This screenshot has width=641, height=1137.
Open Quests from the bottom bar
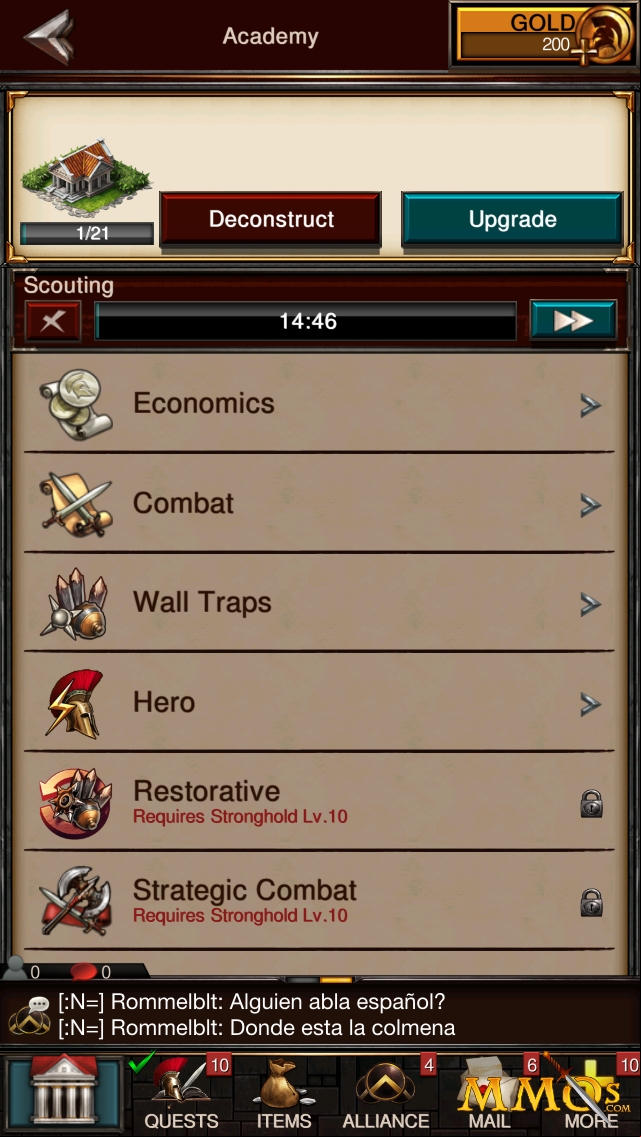pos(181,1093)
